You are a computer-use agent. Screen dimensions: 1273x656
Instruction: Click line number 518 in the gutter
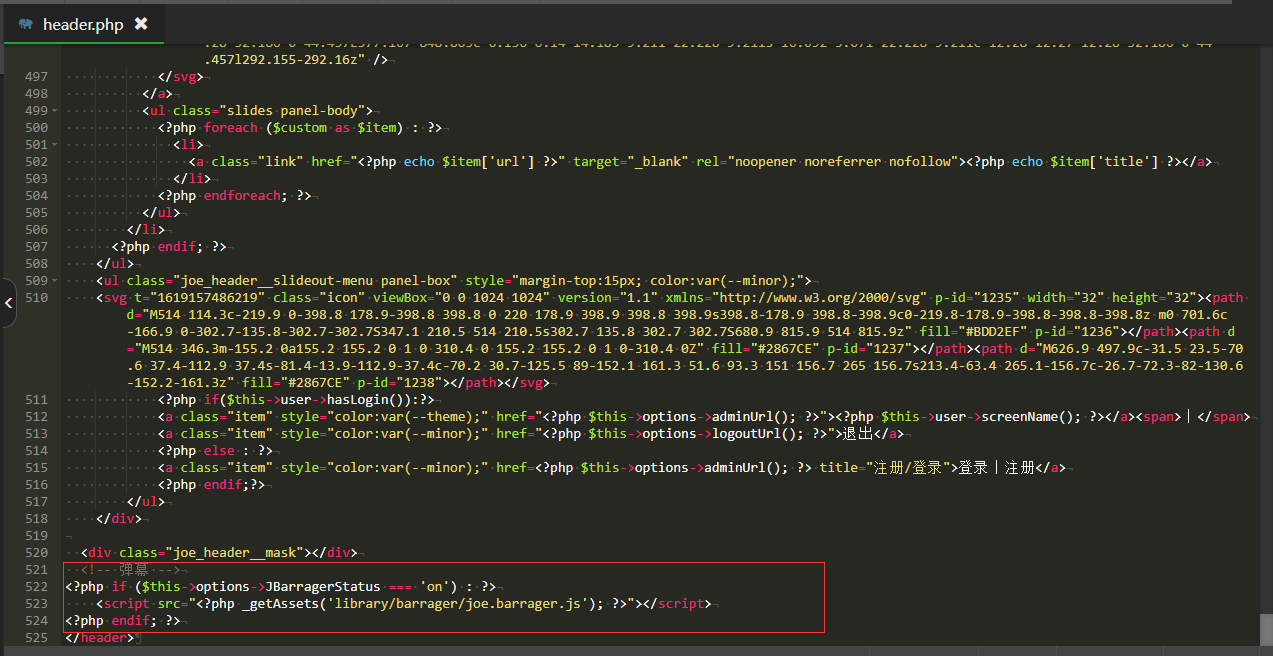click(x=36, y=518)
